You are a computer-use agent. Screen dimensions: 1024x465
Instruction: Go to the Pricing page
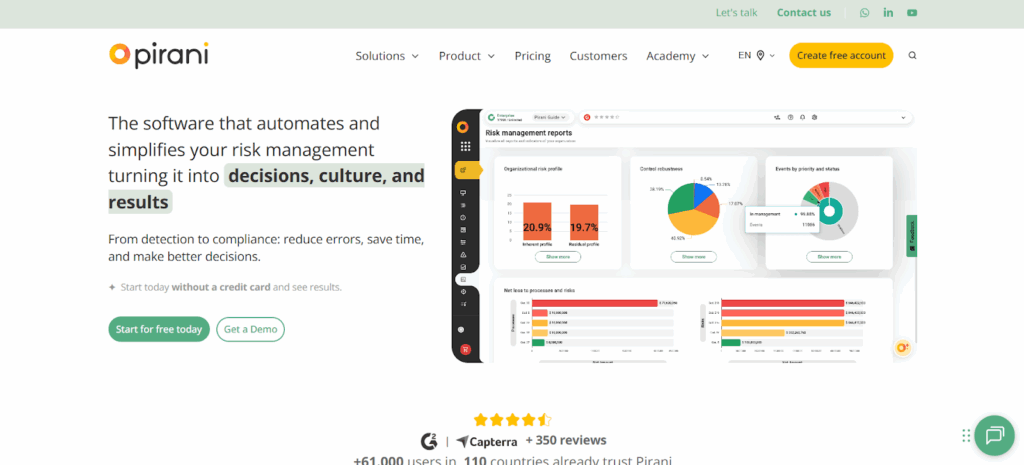[532, 56]
